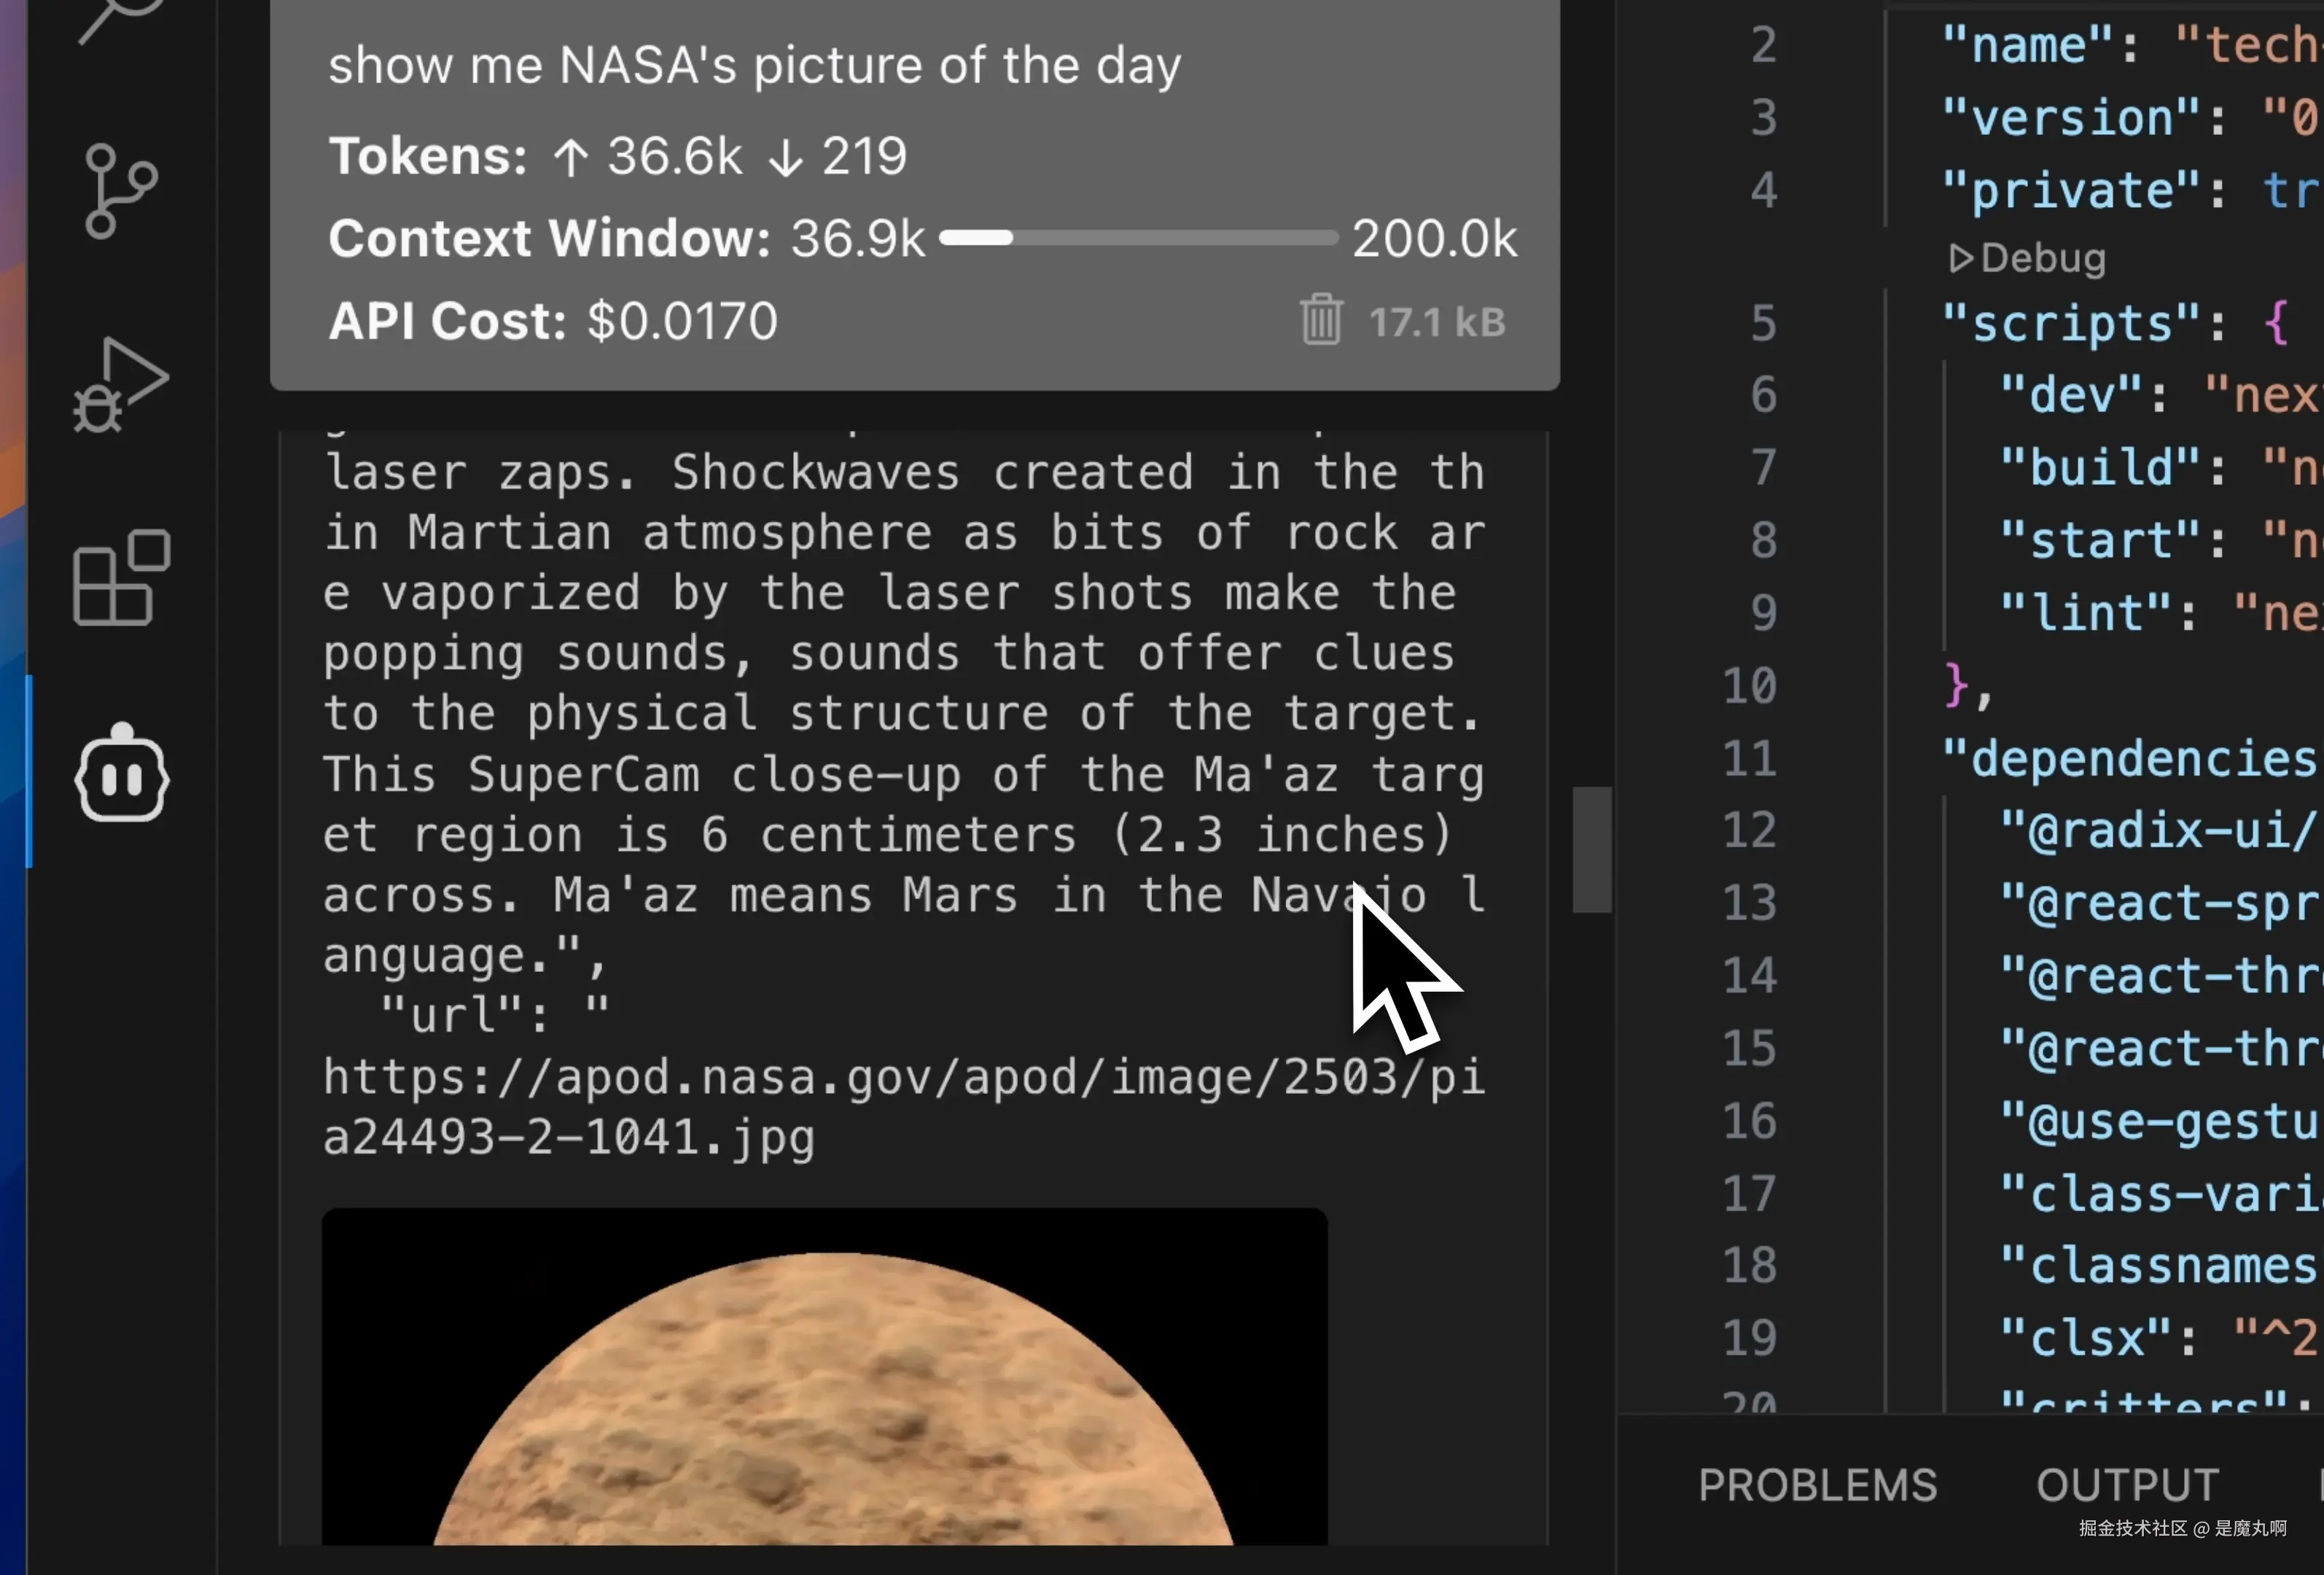Open the Cline robot chat panel

121,773
